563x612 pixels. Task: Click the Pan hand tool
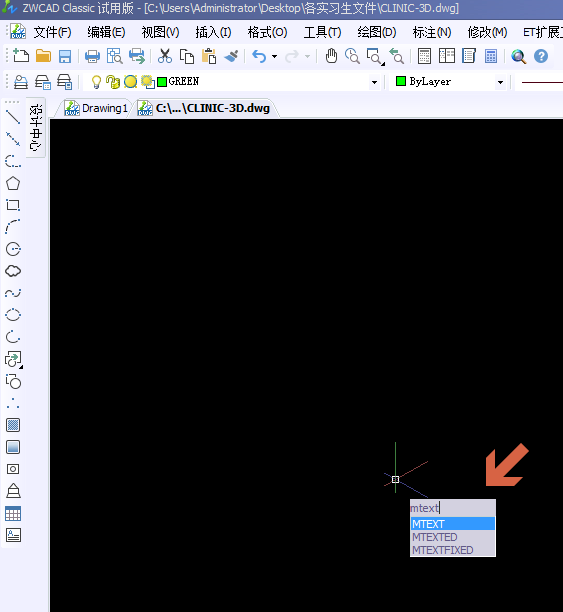331,56
